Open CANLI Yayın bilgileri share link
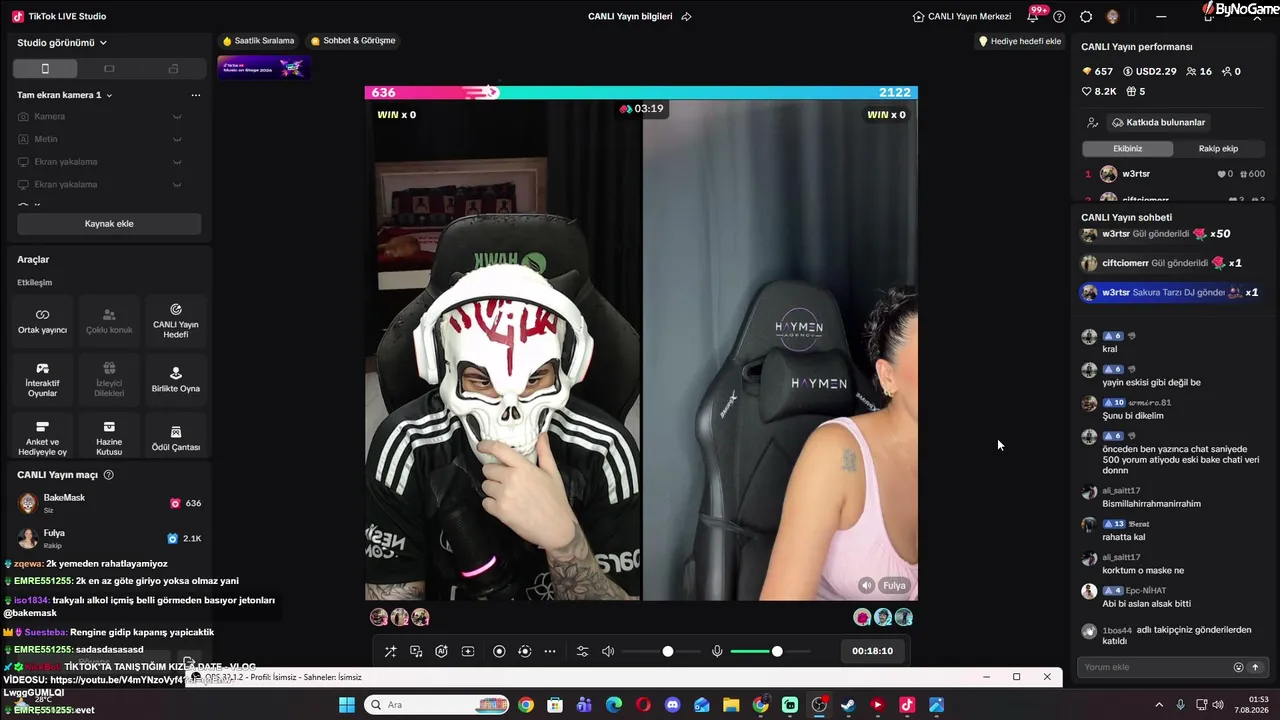 [x=686, y=17]
